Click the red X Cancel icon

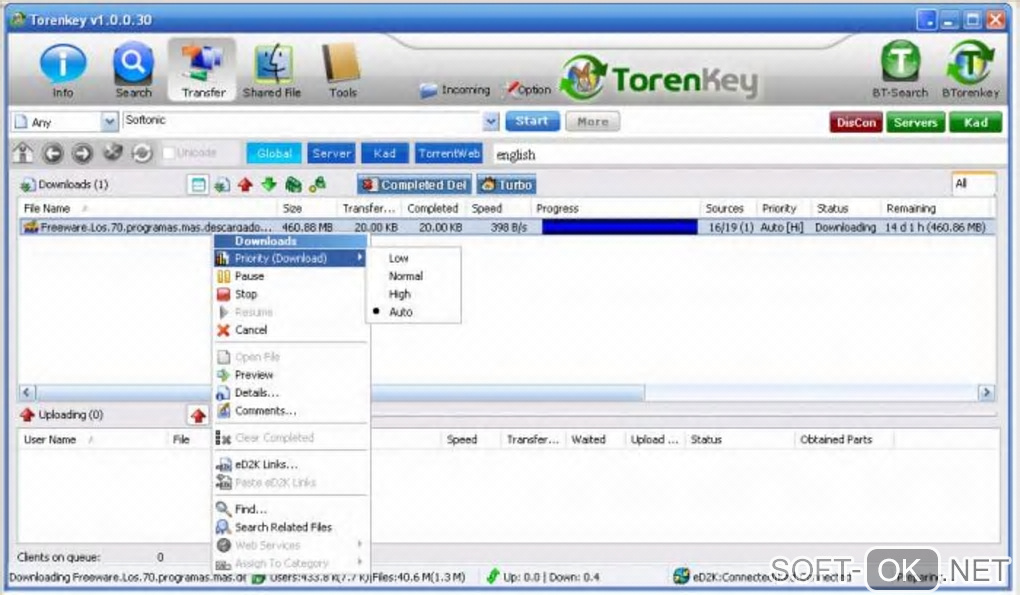click(224, 330)
